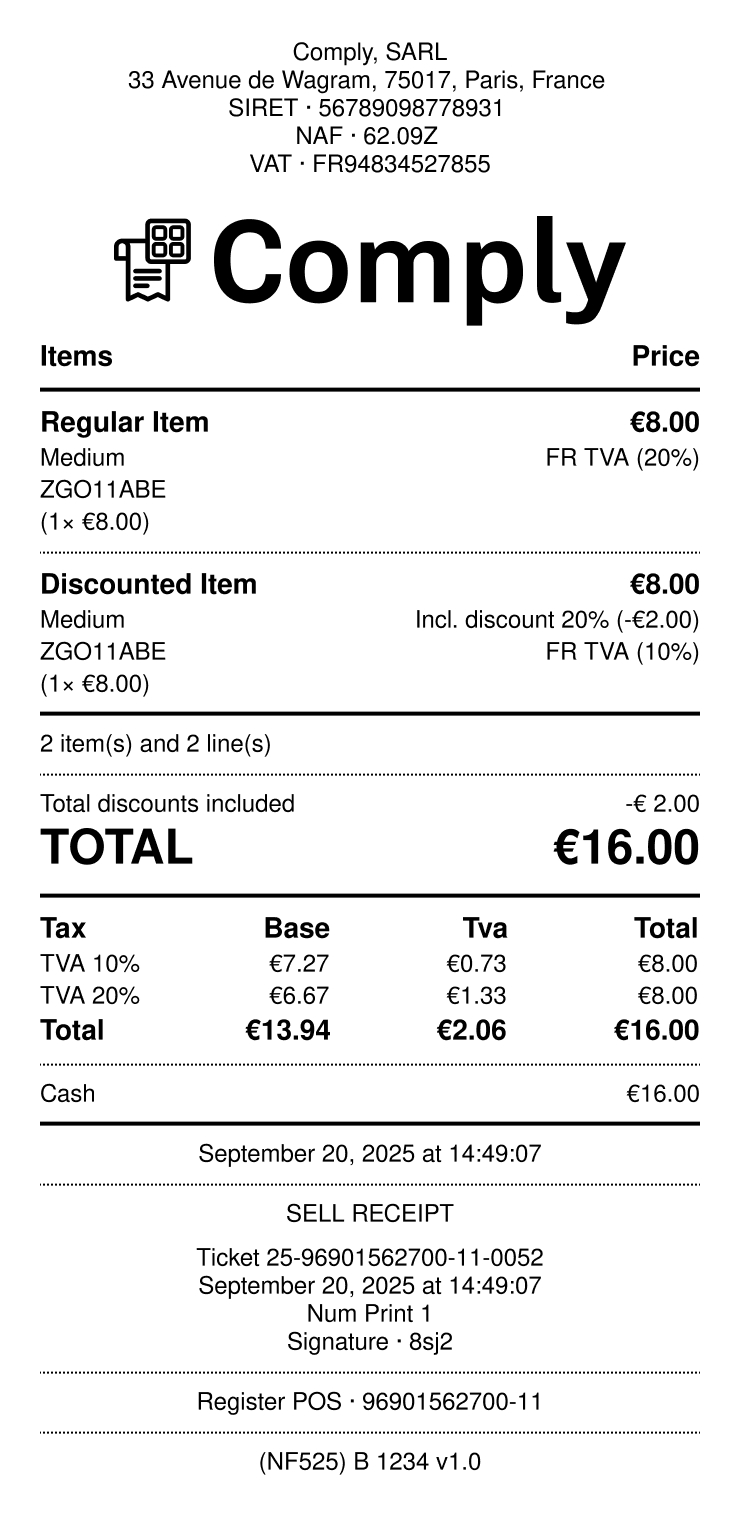740x1518 pixels.
Task: Select the FR TVA (10%) label
Action: click(x=622, y=652)
